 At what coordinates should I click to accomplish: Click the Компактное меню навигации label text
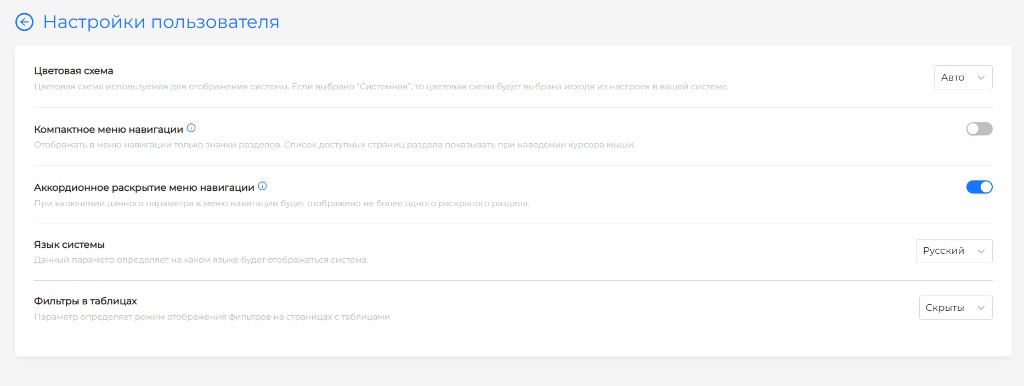[x=108, y=129]
